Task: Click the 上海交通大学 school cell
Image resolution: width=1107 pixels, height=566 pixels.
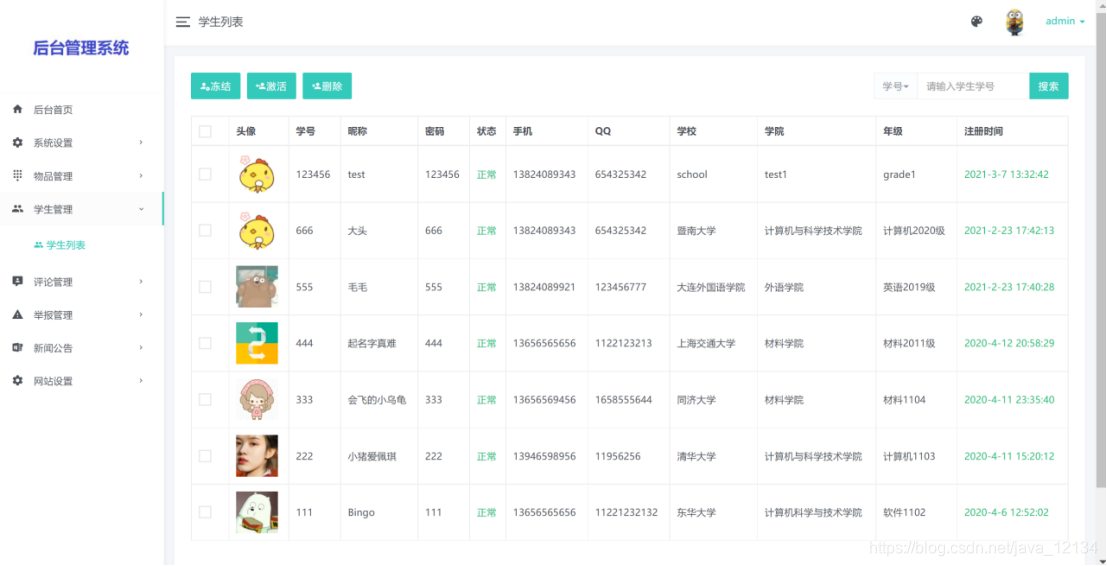Action: 706,344
